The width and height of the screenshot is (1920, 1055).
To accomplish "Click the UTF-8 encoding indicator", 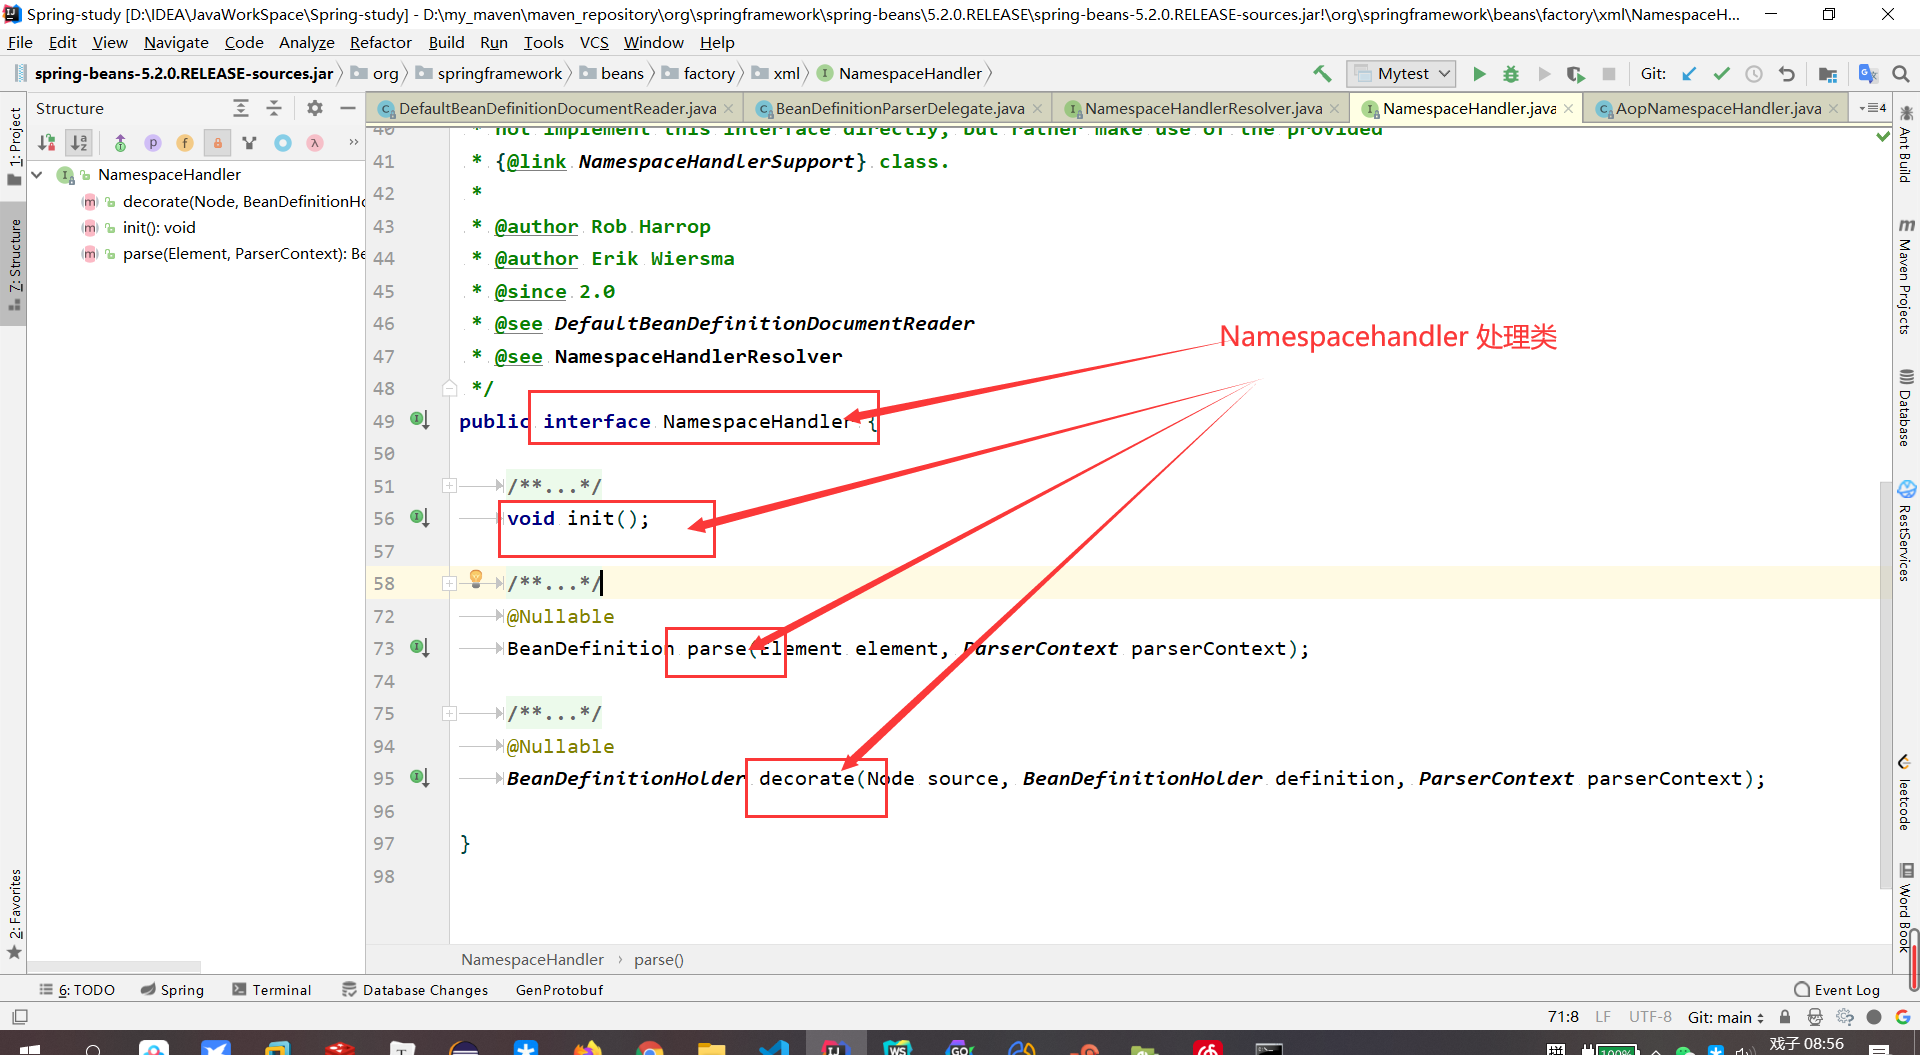I will tap(1650, 1016).
